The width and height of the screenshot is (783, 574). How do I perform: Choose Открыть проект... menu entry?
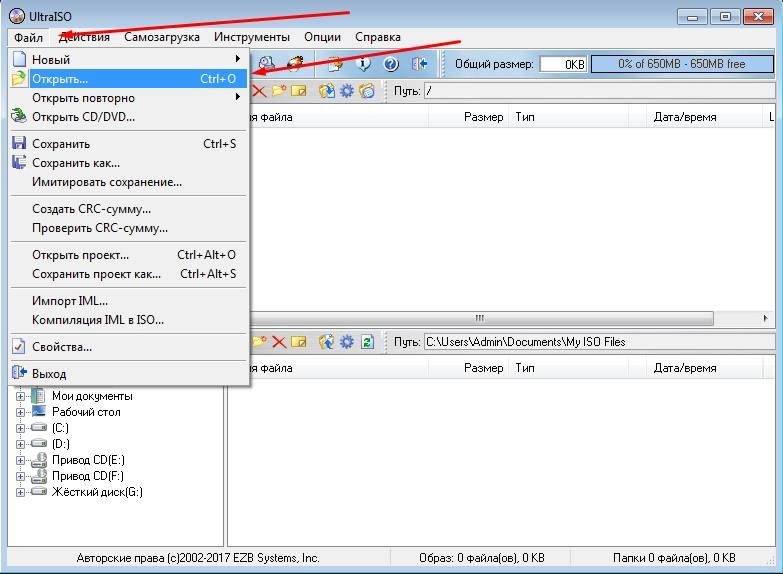[128, 255]
